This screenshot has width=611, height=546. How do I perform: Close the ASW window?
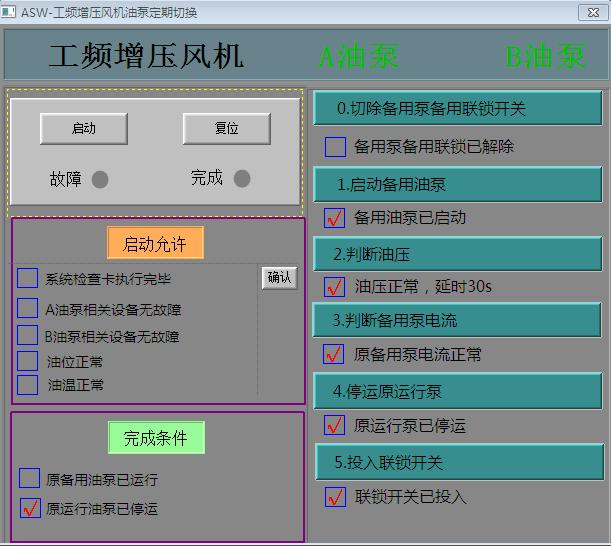click(591, 12)
